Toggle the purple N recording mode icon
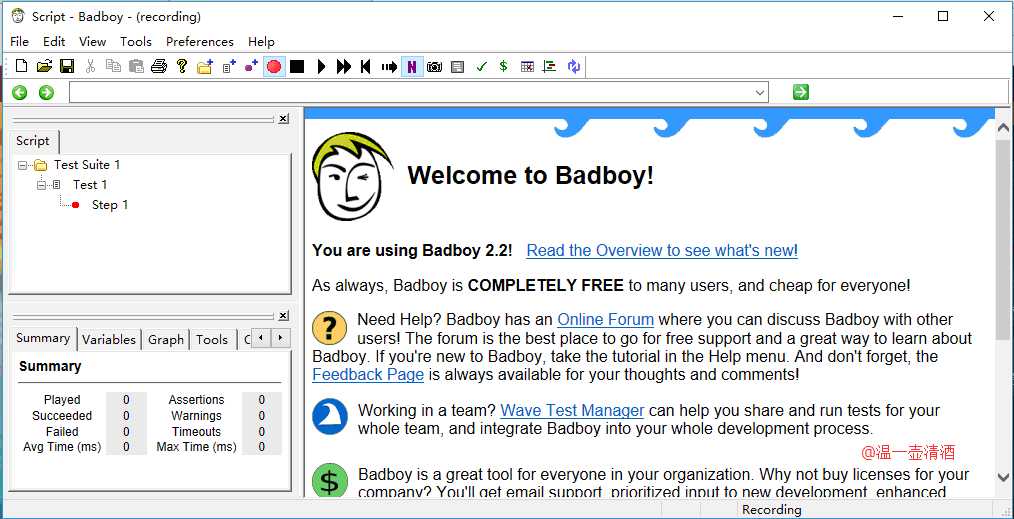 pyautogui.click(x=412, y=66)
